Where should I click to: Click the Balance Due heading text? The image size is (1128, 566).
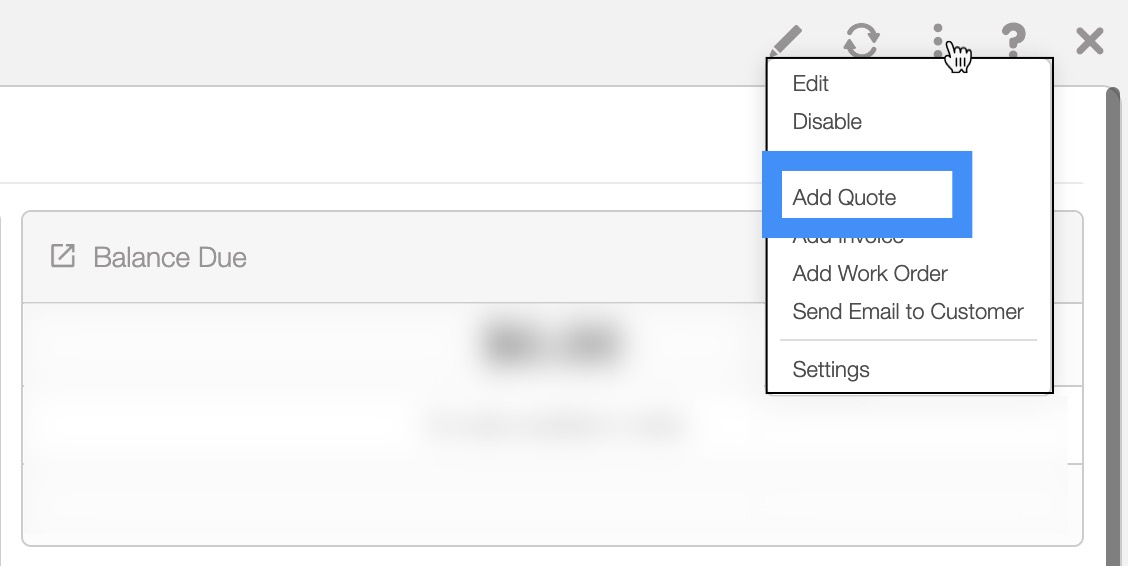[170, 258]
